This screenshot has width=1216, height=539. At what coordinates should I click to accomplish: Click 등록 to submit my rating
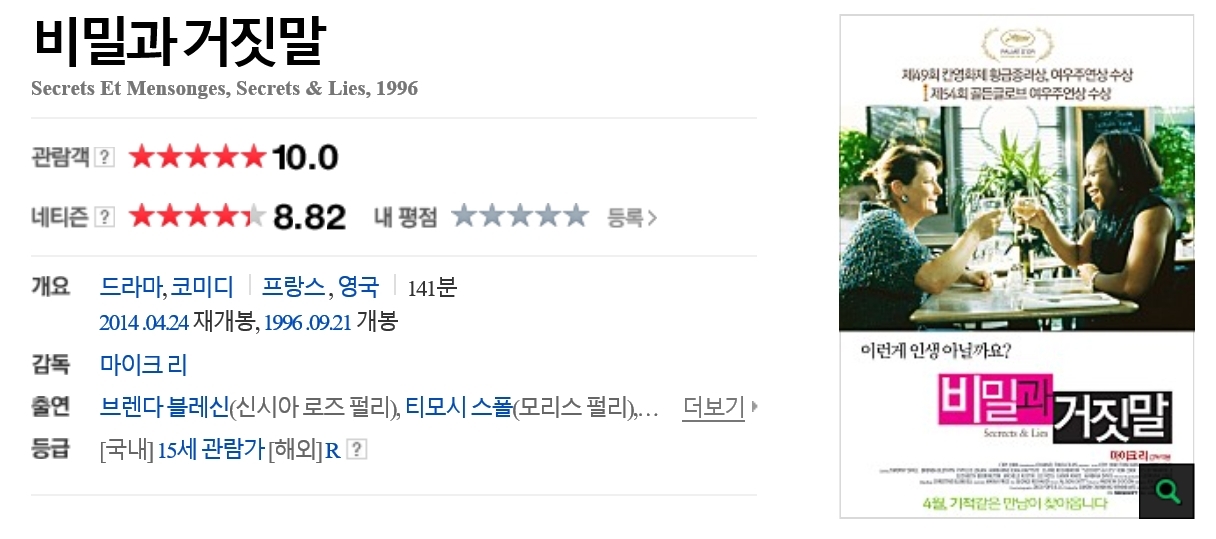pyautogui.click(x=632, y=217)
